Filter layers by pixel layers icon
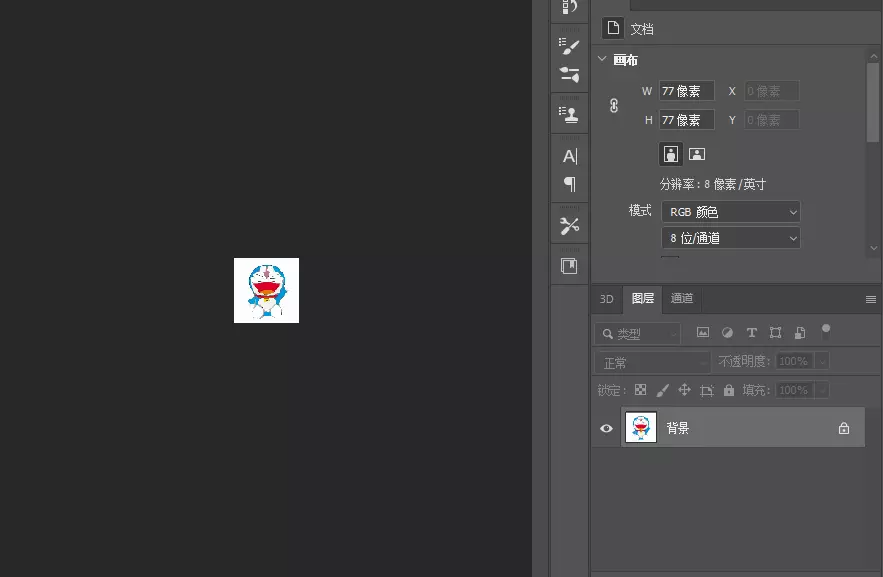This screenshot has height=577, width=883. coord(703,332)
